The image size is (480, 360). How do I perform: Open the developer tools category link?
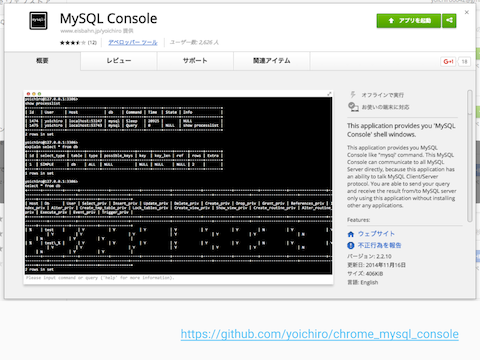click(133, 43)
